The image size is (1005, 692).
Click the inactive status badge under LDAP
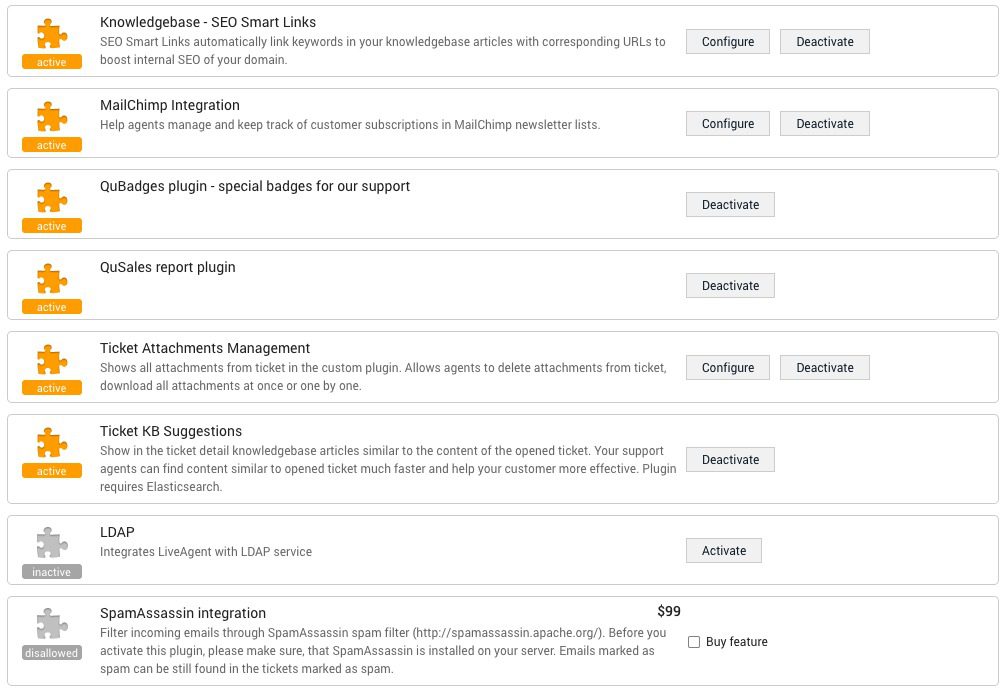tap(52, 572)
